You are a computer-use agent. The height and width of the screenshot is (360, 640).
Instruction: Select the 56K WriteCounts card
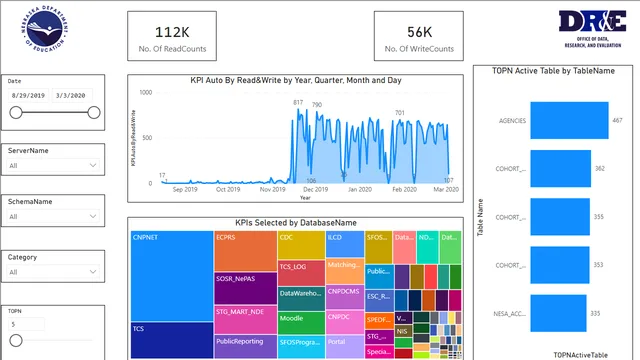419,36
